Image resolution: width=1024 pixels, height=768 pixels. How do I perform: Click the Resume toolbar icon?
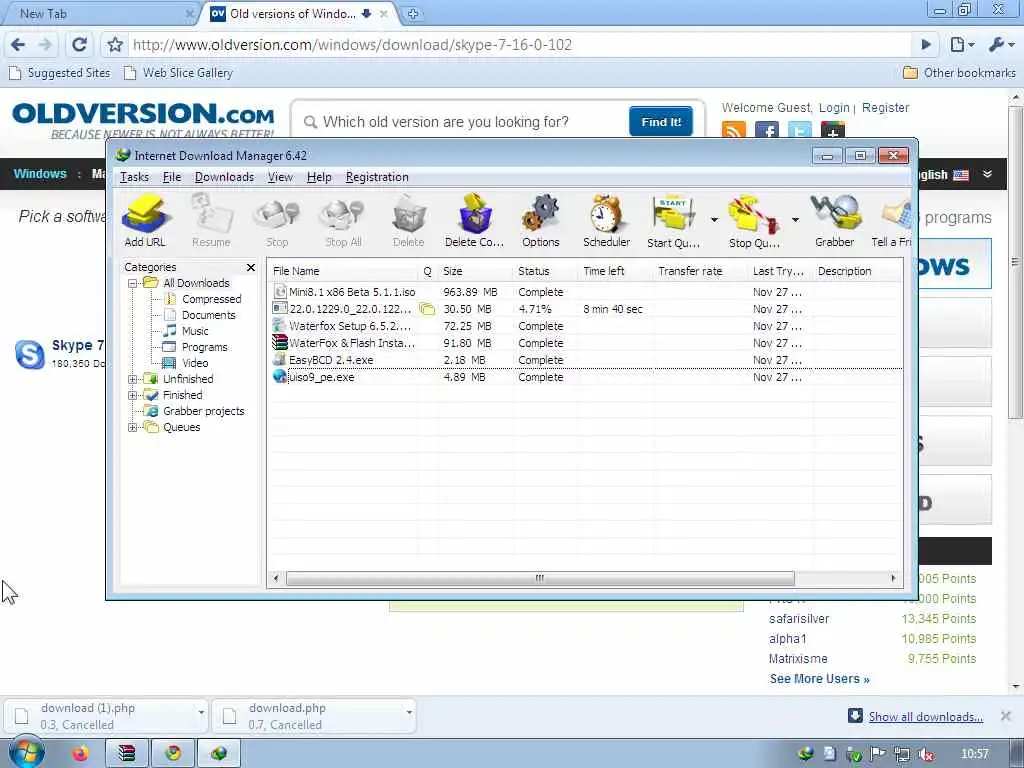tap(211, 221)
